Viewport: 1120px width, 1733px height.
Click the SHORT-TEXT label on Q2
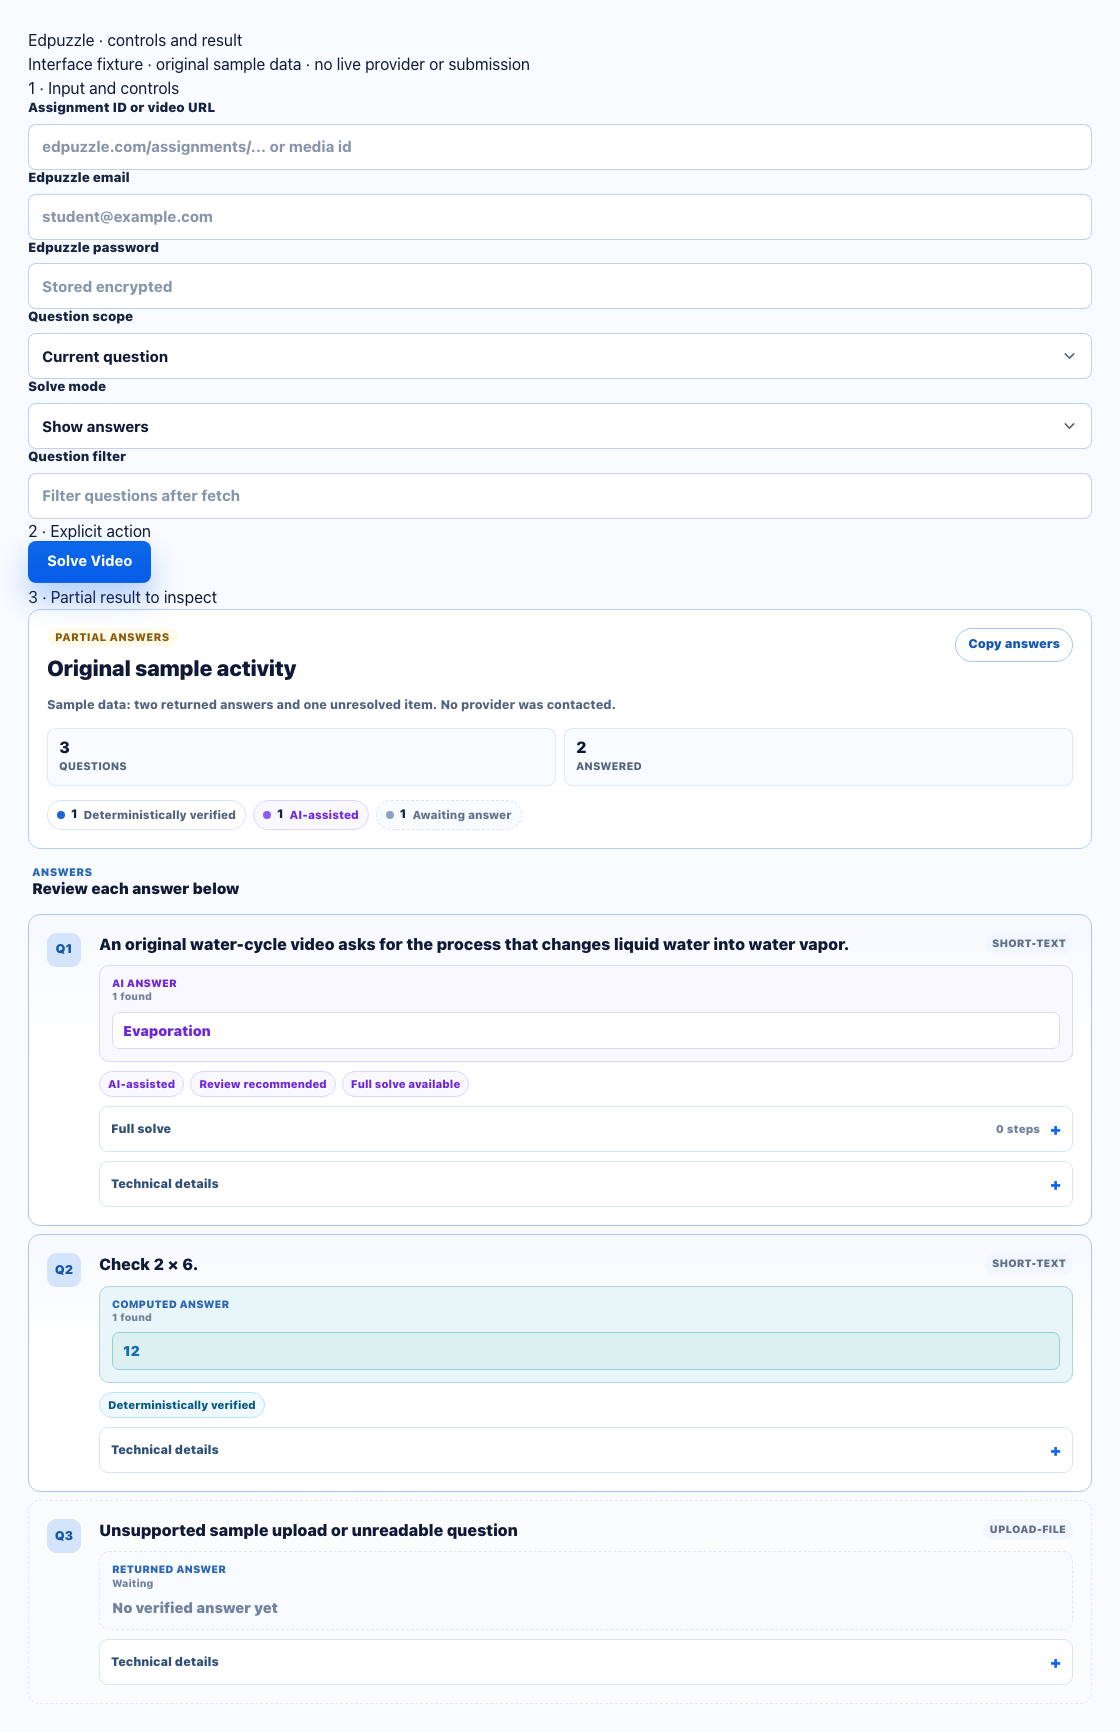click(1029, 1264)
